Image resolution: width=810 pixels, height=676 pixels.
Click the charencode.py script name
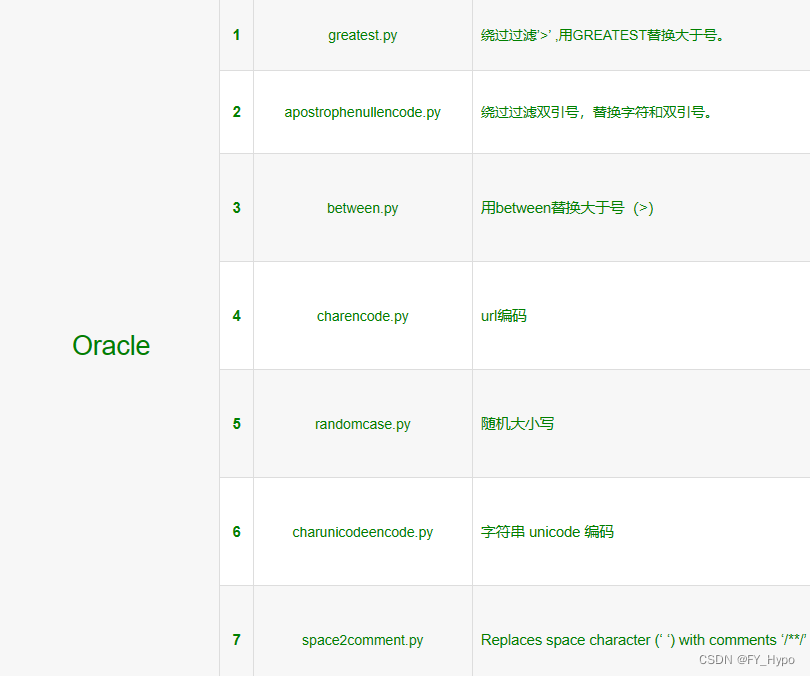(x=363, y=316)
